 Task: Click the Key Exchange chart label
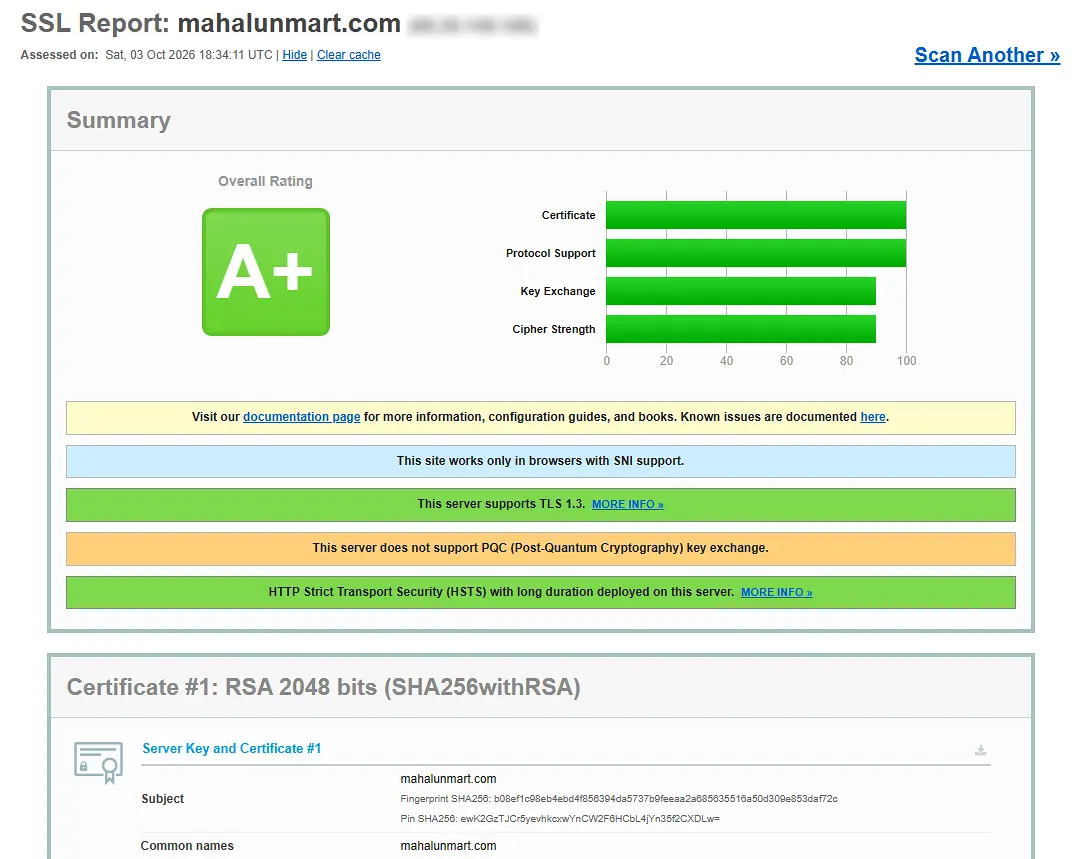558,291
